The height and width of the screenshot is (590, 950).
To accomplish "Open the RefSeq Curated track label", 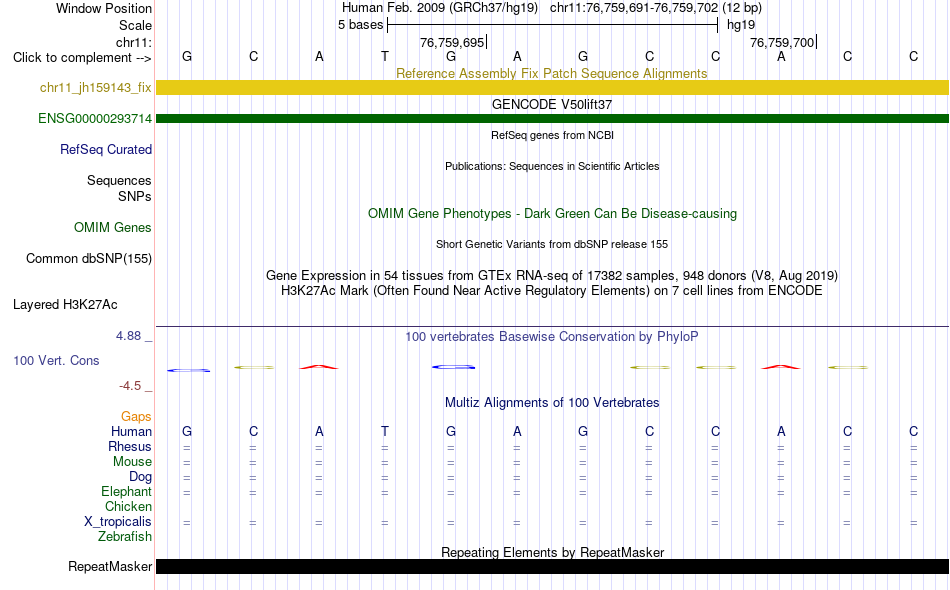I will 105,150.
